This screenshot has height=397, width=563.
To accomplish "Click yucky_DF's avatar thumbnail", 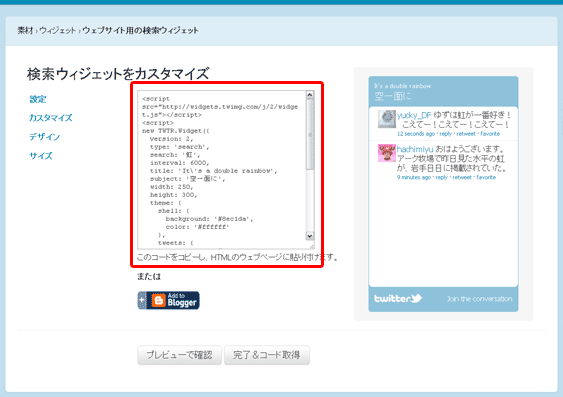I will [x=387, y=119].
